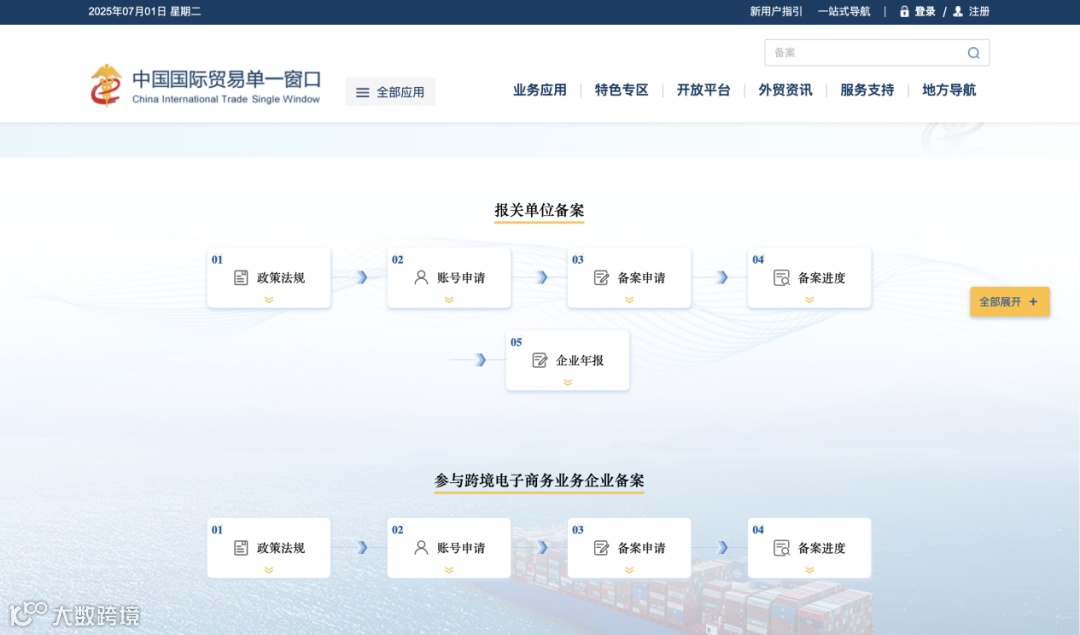Expand 备案申请 in the cross-border e-commerce section
1080x635 pixels.
pos(629,570)
